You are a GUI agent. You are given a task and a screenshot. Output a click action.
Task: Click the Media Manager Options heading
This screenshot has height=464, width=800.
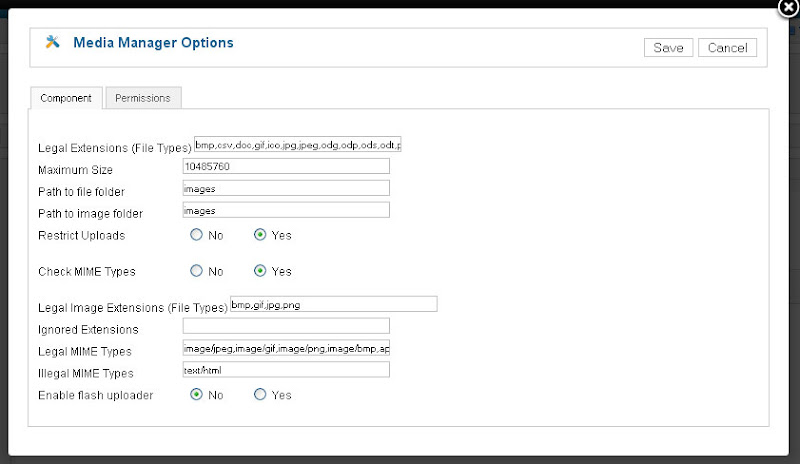click(154, 42)
